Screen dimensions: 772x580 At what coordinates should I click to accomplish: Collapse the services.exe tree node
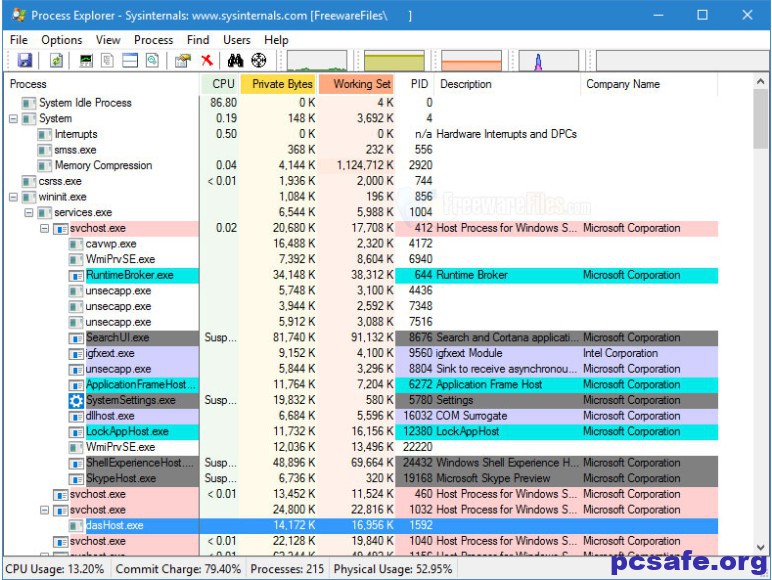(x=29, y=213)
